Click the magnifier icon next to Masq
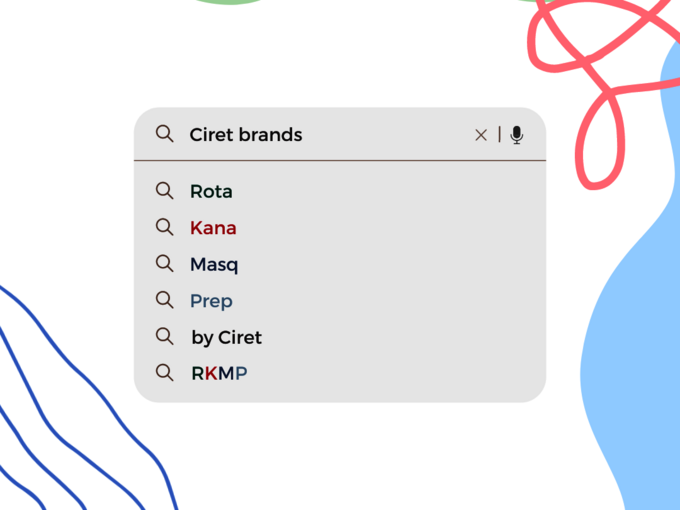Image resolution: width=680 pixels, height=510 pixels. [165, 264]
